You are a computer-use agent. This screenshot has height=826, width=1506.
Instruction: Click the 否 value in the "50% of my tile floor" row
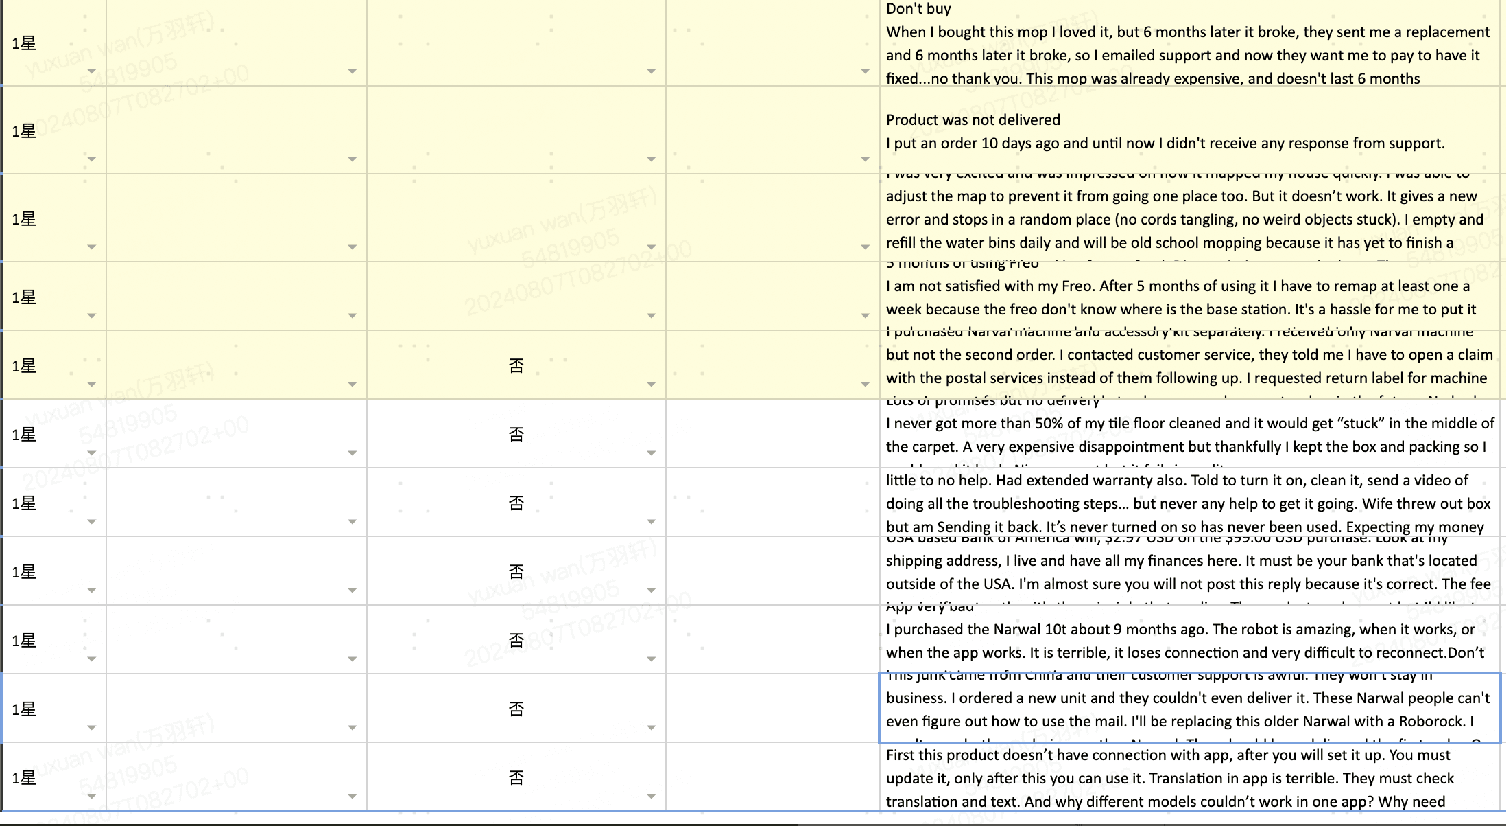tap(516, 434)
